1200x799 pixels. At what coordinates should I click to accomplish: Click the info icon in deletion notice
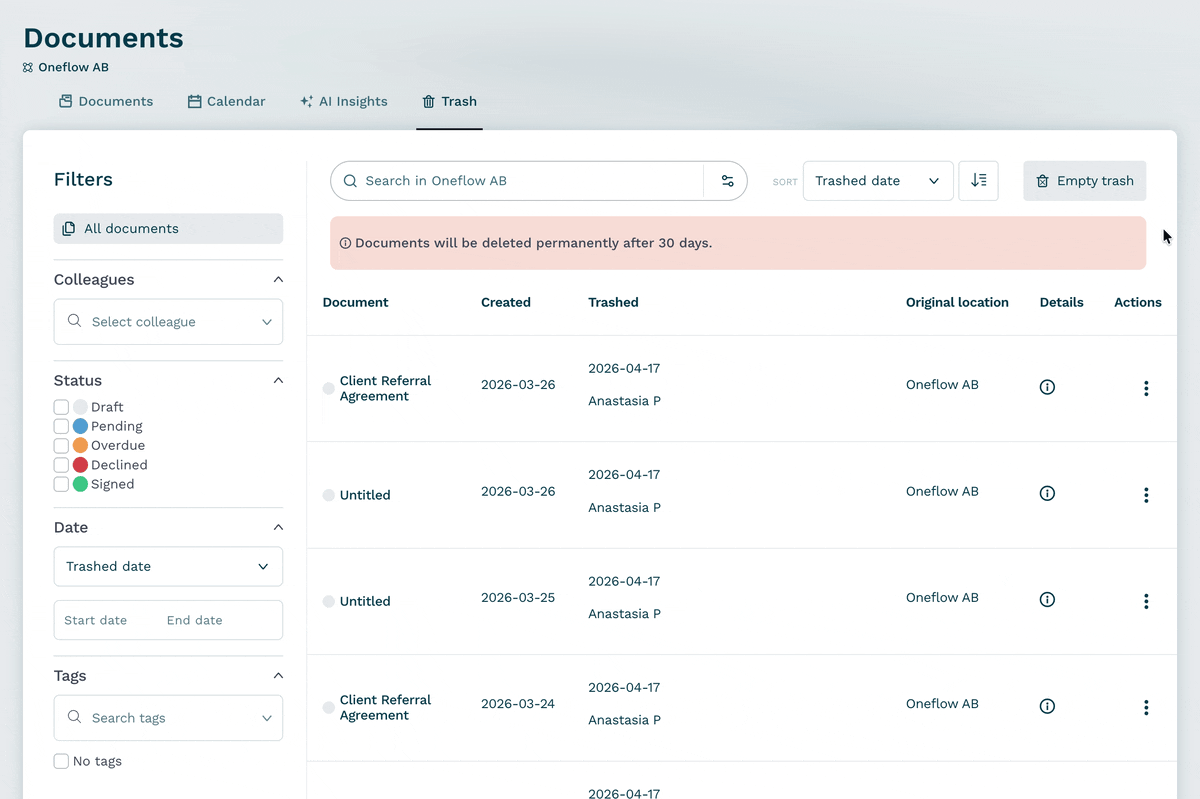(346, 243)
